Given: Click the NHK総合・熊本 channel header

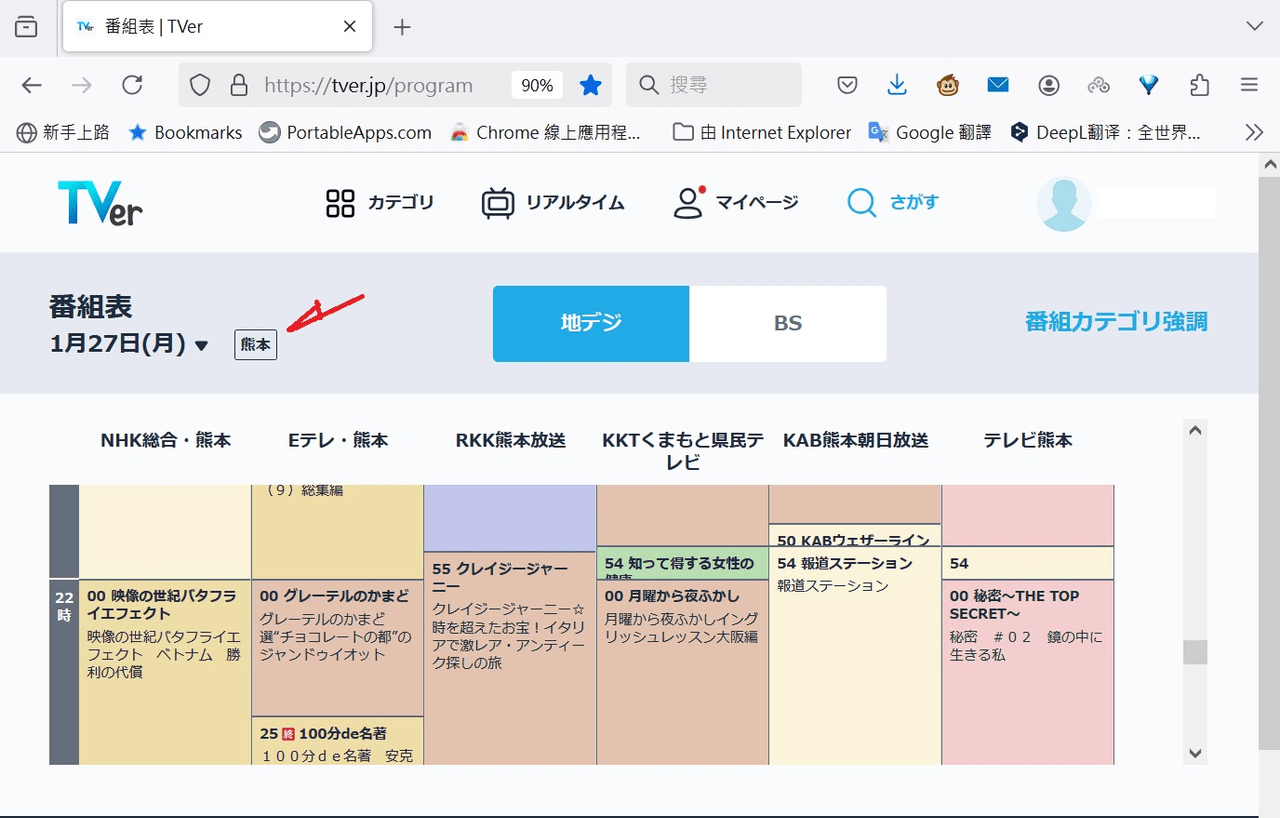Looking at the screenshot, I should pyautogui.click(x=166, y=440).
